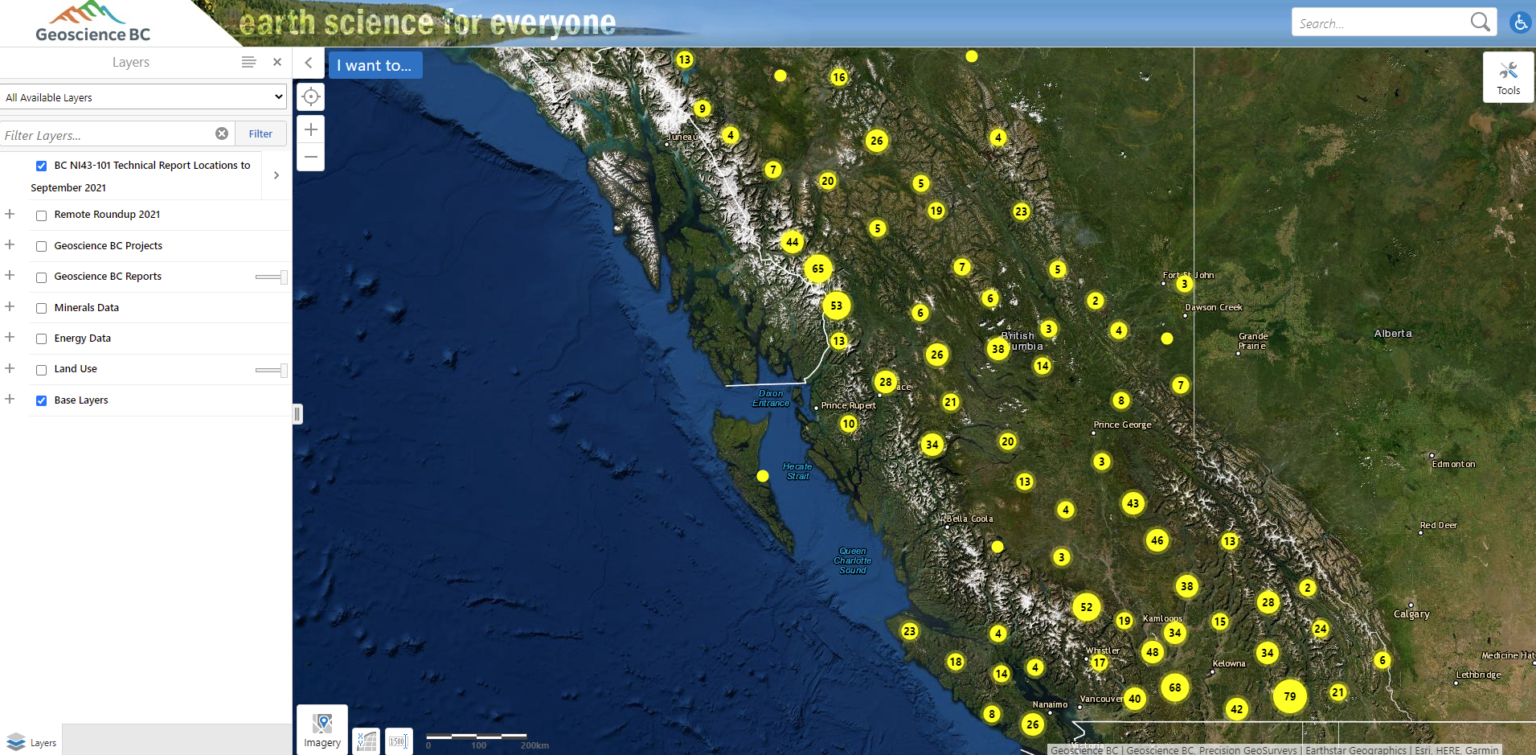Open the All Available Layers dropdown
This screenshot has width=1536, height=755.
coord(143,96)
